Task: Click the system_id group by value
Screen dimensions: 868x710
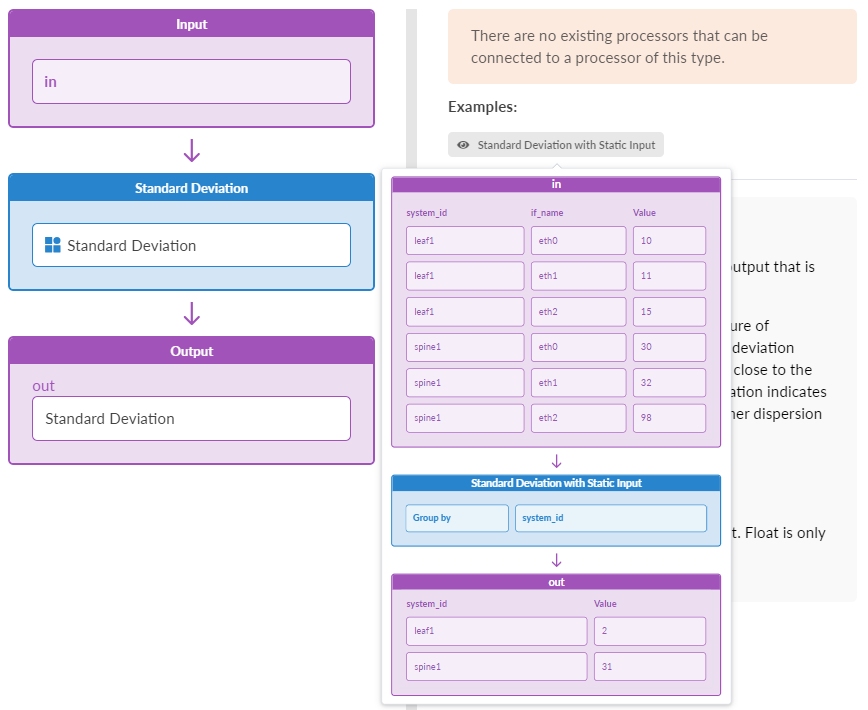Action: [x=610, y=518]
